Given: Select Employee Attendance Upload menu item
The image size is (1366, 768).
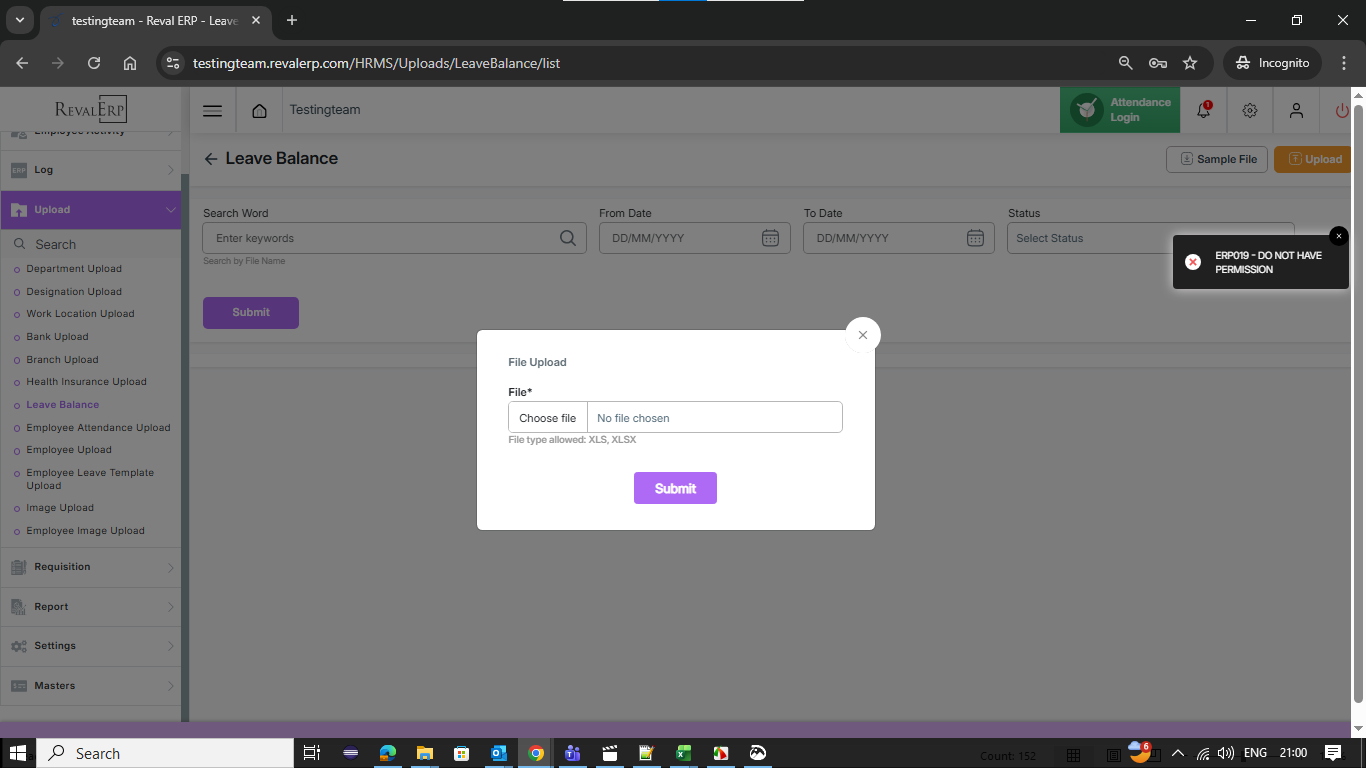Looking at the screenshot, I should [x=98, y=428].
